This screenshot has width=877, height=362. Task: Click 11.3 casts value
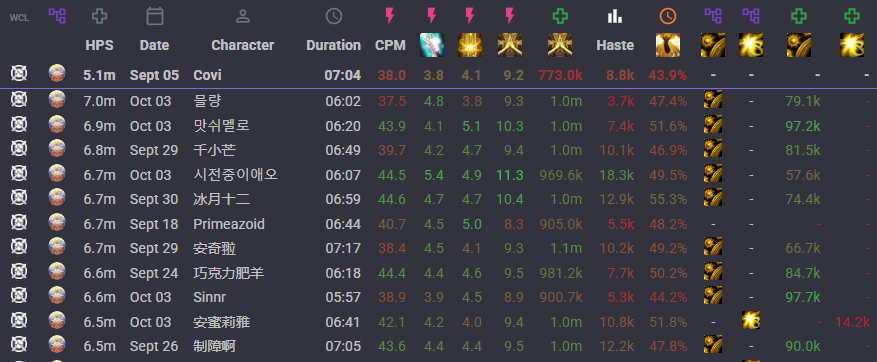(x=510, y=175)
